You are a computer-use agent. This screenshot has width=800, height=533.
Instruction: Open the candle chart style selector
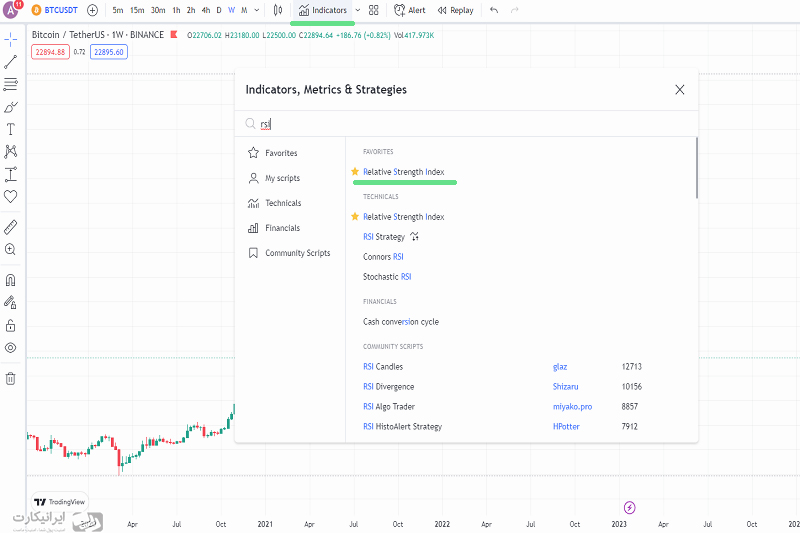pos(278,10)
